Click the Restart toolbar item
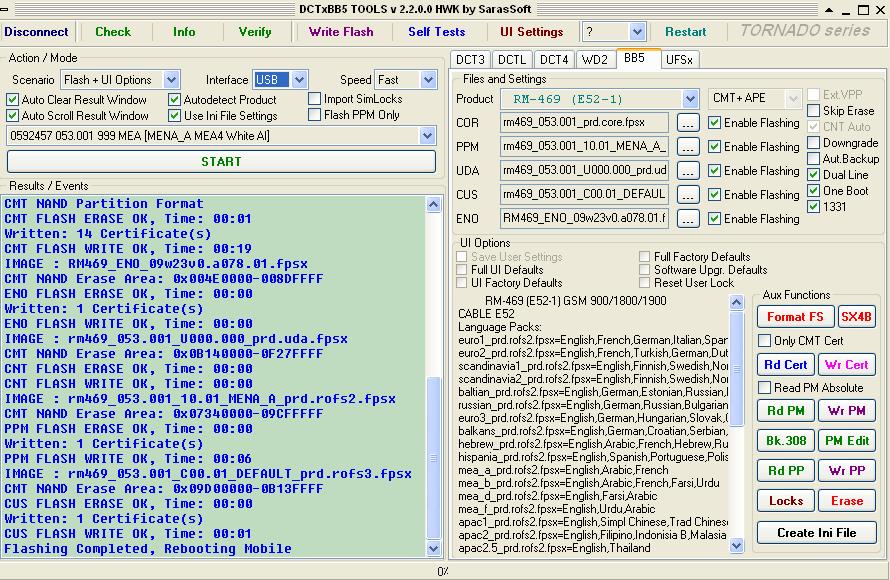 coord(686,32)
